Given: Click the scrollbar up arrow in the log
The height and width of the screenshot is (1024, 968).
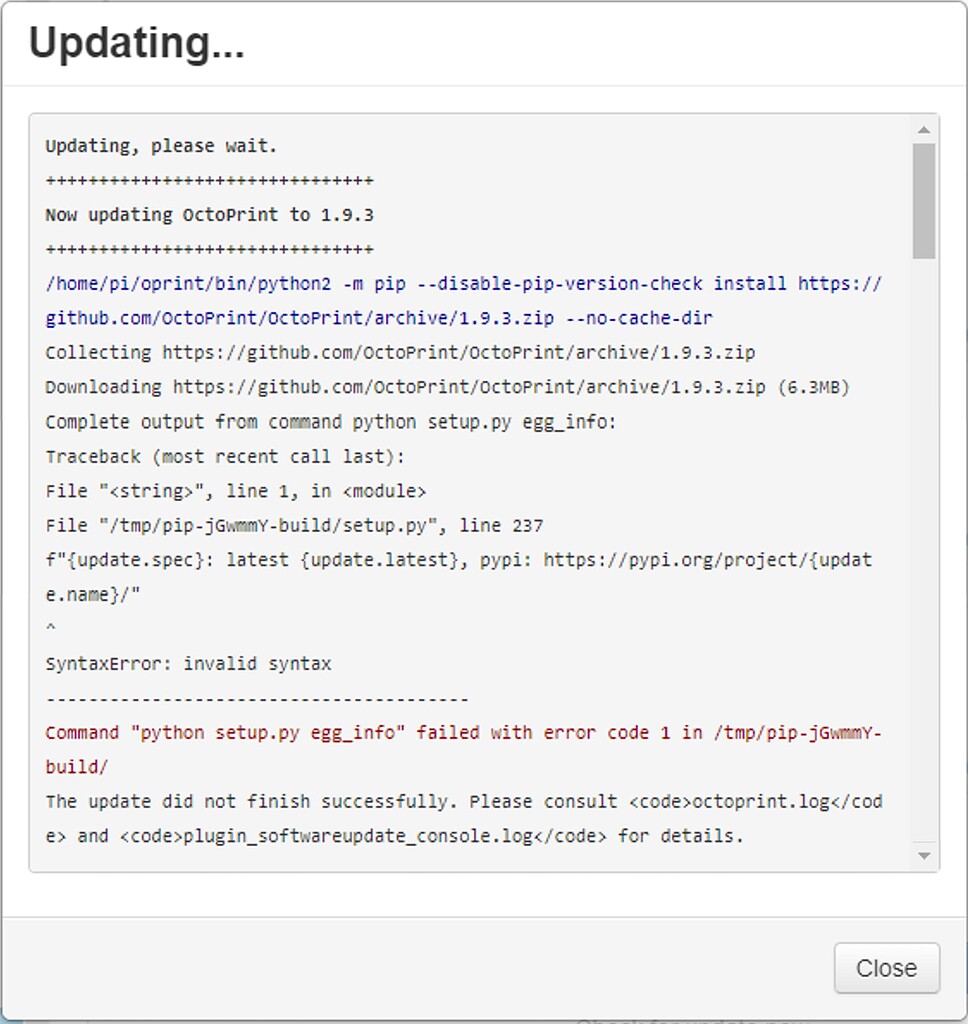Looking at the screenshot, I should pos(924,130).
